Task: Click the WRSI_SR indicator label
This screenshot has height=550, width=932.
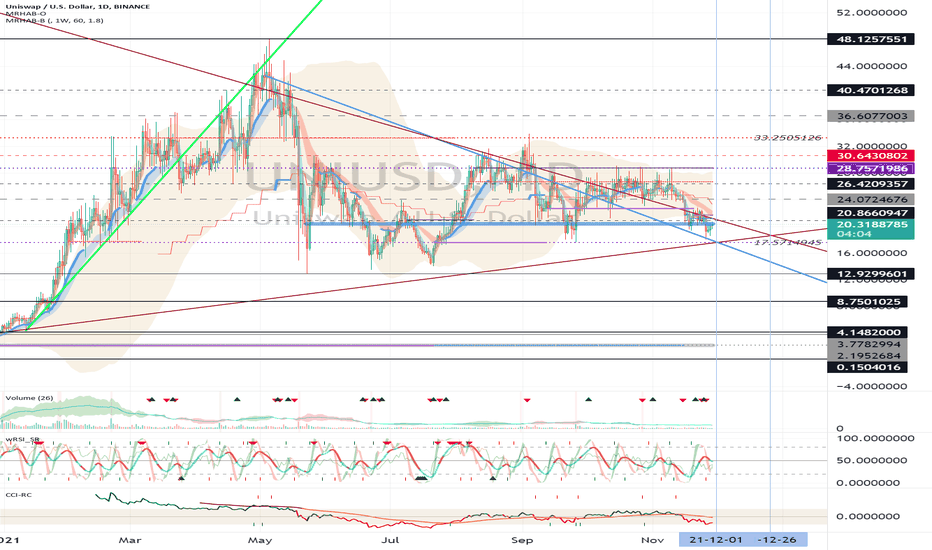Action: [23, 439]
